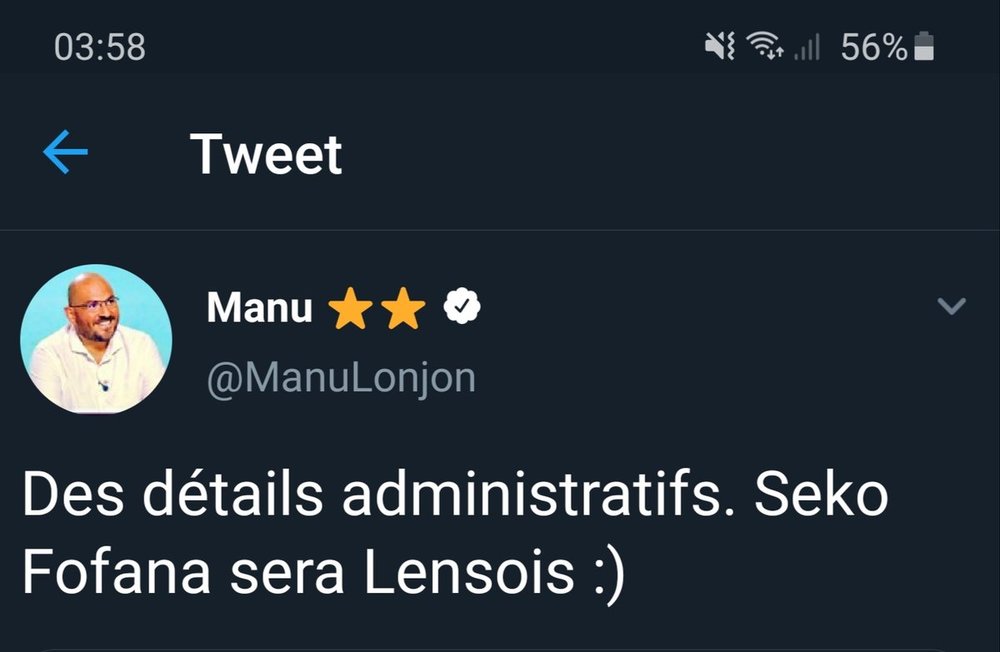Click the second gold star emoji
The width and height of the screenshot is (1000, 652).
403,307
